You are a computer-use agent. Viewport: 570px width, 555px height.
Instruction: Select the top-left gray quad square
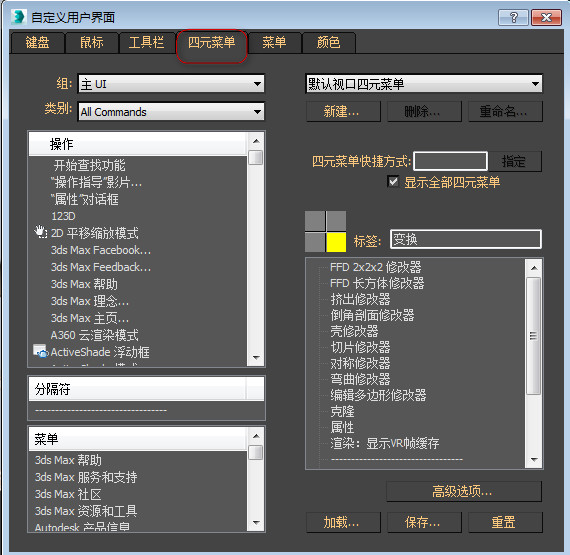(x=315, y=221)
